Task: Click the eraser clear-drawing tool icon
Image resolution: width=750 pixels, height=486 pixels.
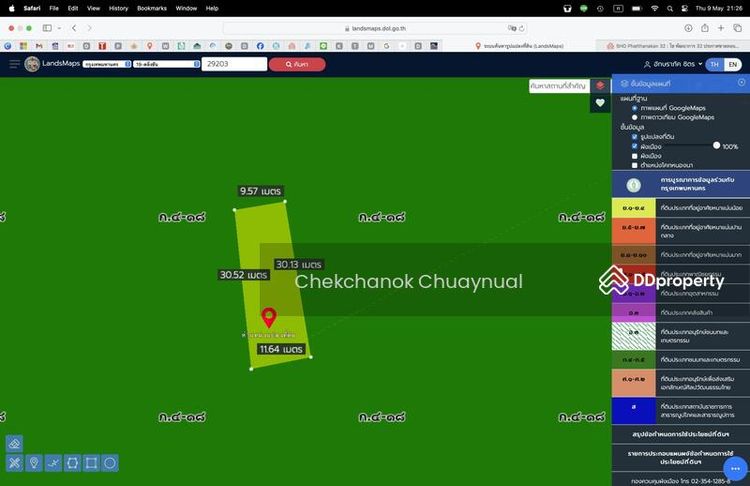Action: [x=14, y=443]
